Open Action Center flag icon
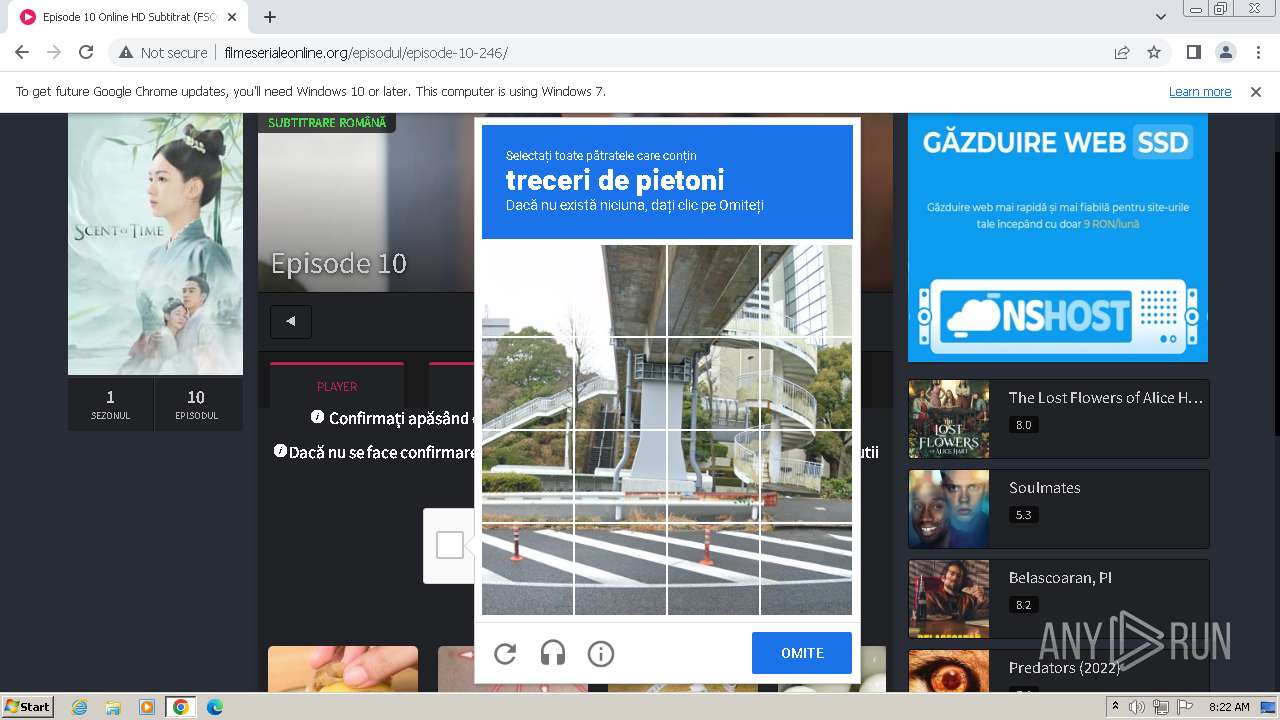Viewport: 1280px width, 720px height. click(1185, 707)
